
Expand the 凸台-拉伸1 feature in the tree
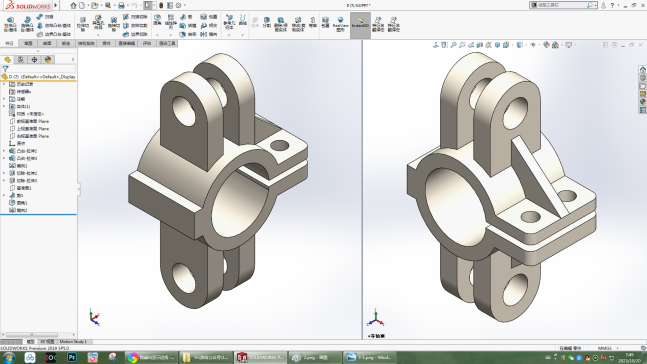tap(4, 151)
